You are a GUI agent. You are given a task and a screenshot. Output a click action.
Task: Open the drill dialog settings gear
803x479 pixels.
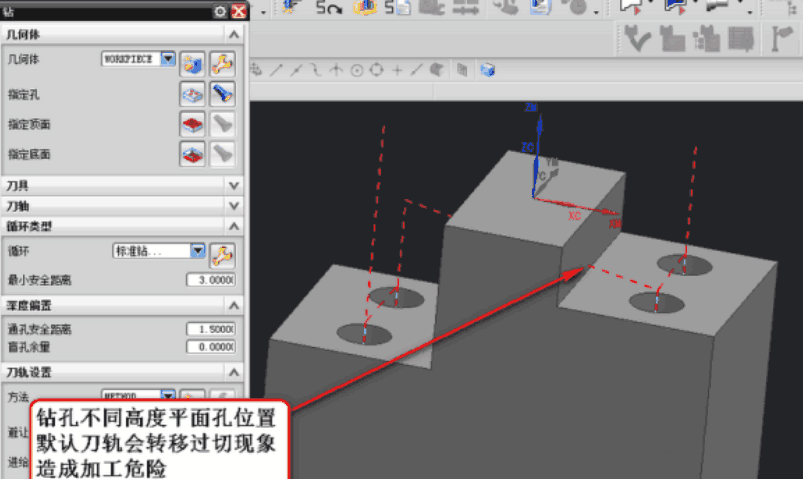[x=220, y=11]
